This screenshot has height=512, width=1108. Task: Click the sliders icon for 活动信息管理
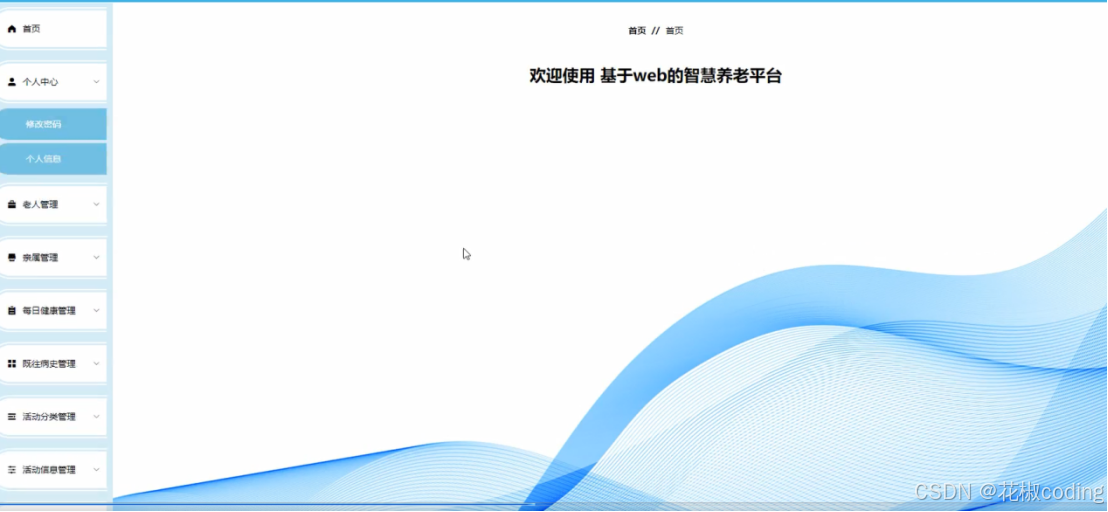pos(11,470)
